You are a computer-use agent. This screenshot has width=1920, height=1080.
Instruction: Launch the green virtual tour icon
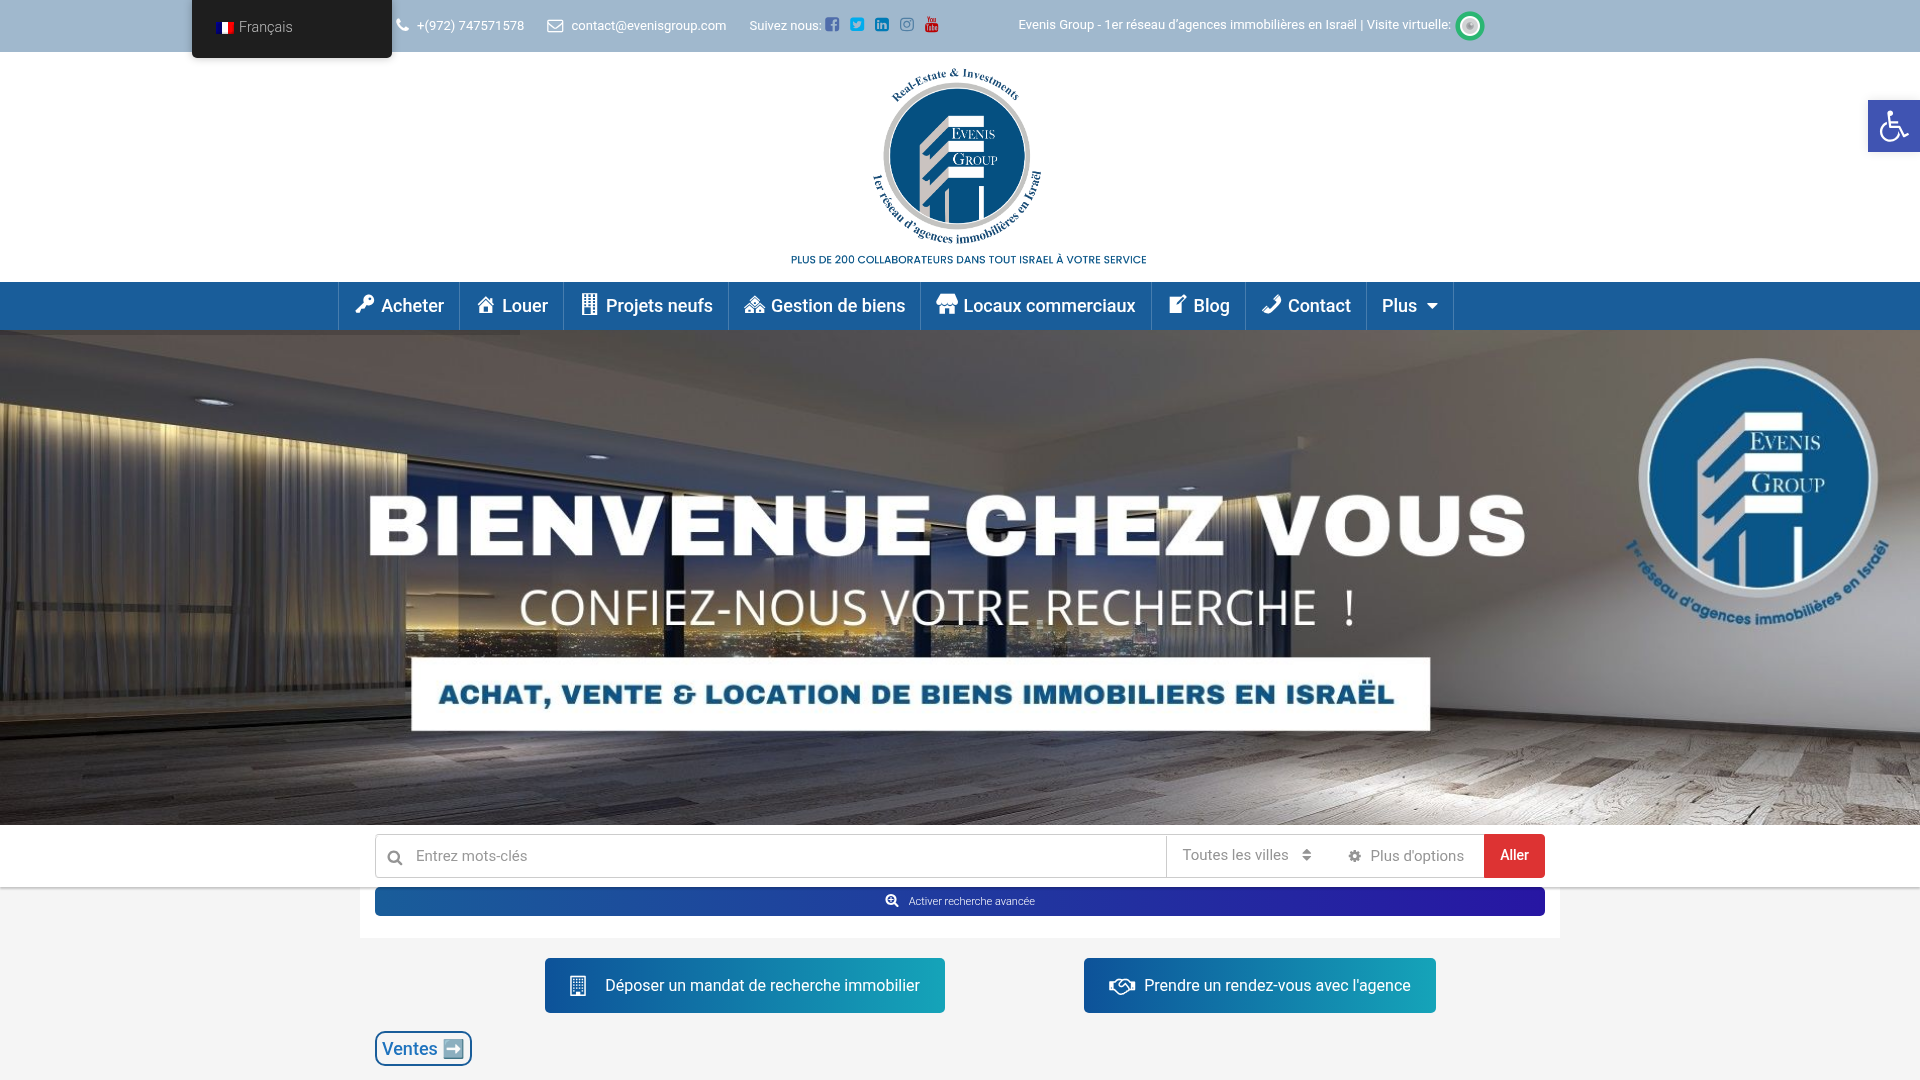click(1470, 26)
